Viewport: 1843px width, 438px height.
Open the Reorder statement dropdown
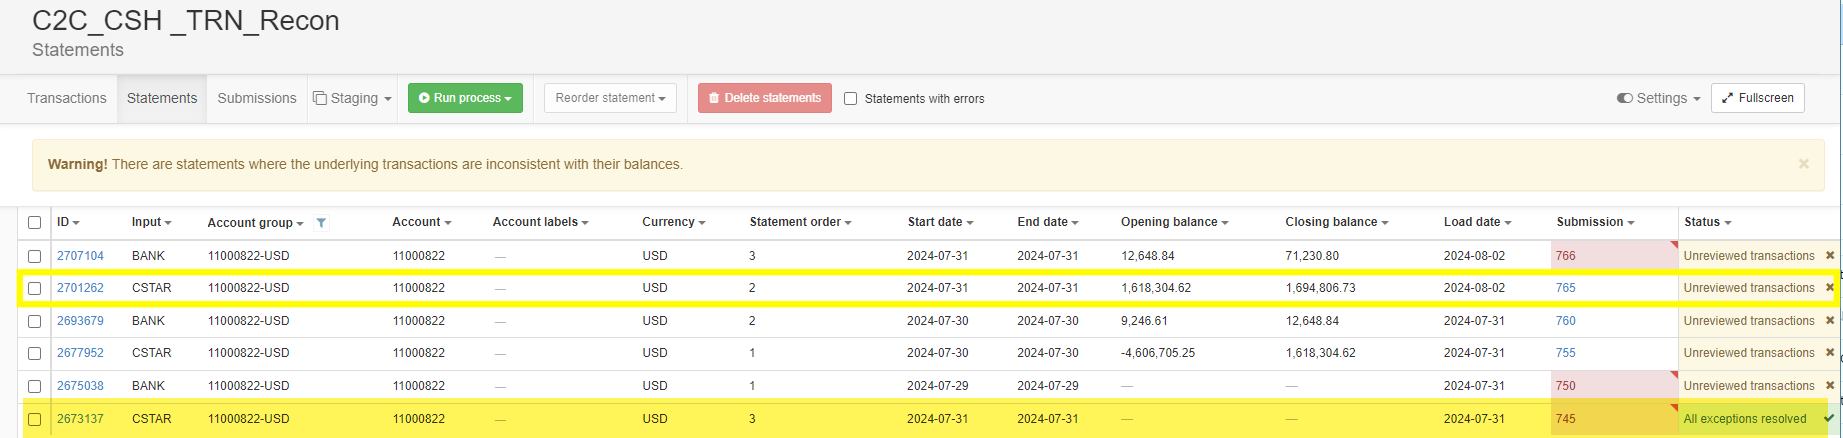pyautogui.click(x=610, y=98)
